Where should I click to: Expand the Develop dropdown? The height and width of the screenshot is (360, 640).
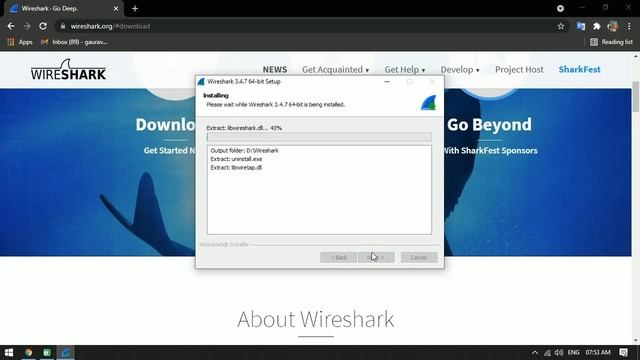460,69
